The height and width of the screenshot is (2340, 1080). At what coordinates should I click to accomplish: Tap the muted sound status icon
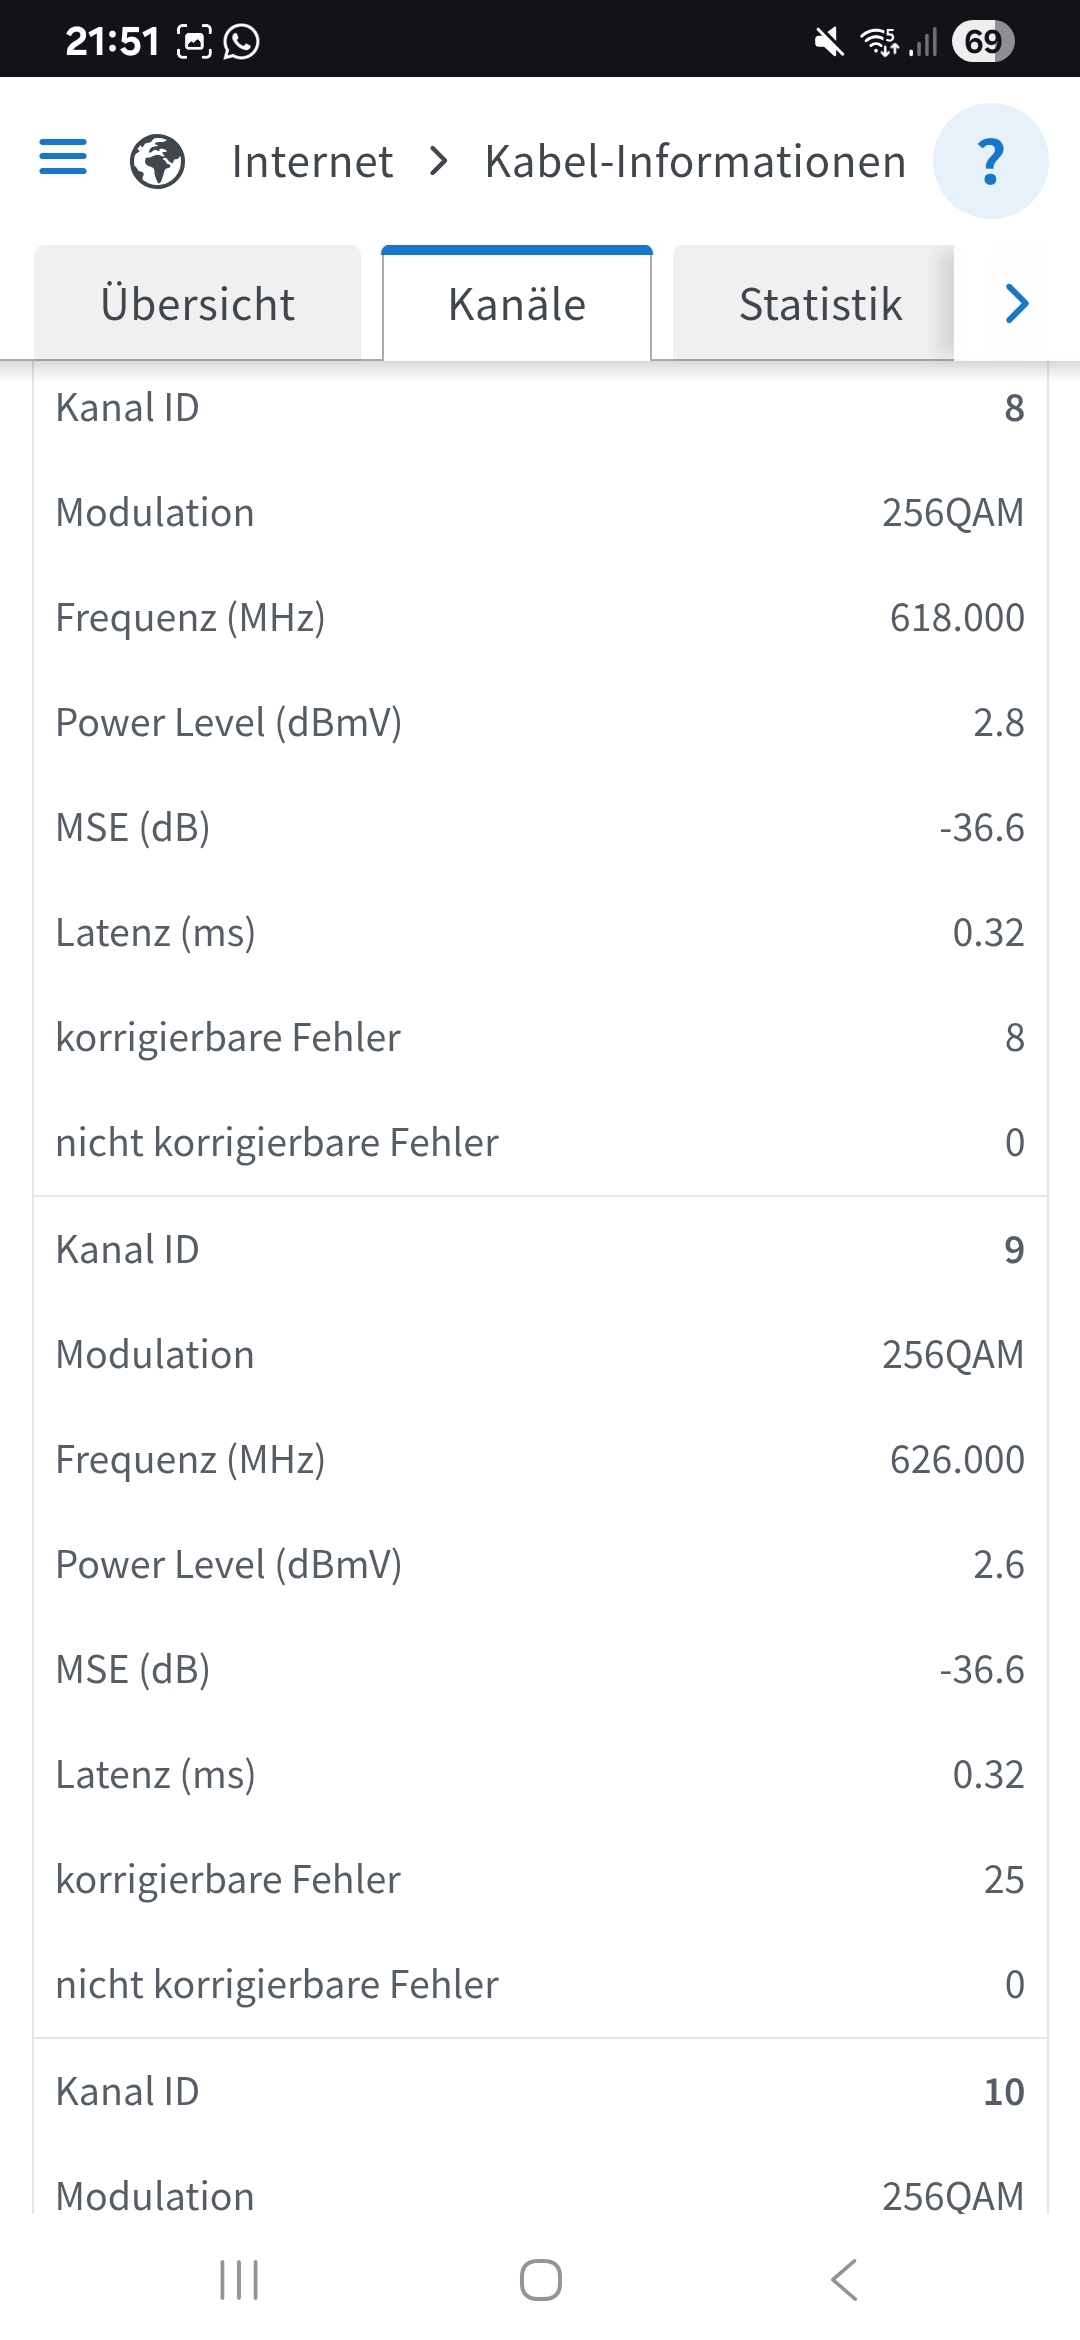click(828, 41)
